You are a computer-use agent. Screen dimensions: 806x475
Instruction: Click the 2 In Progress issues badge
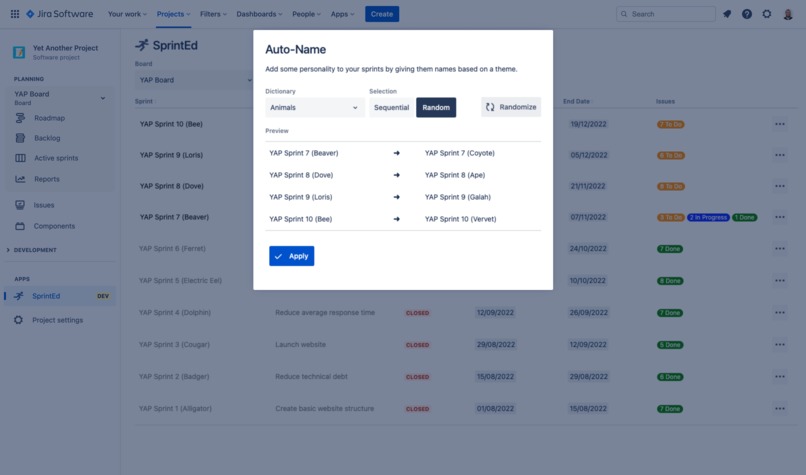pos(708,217)
